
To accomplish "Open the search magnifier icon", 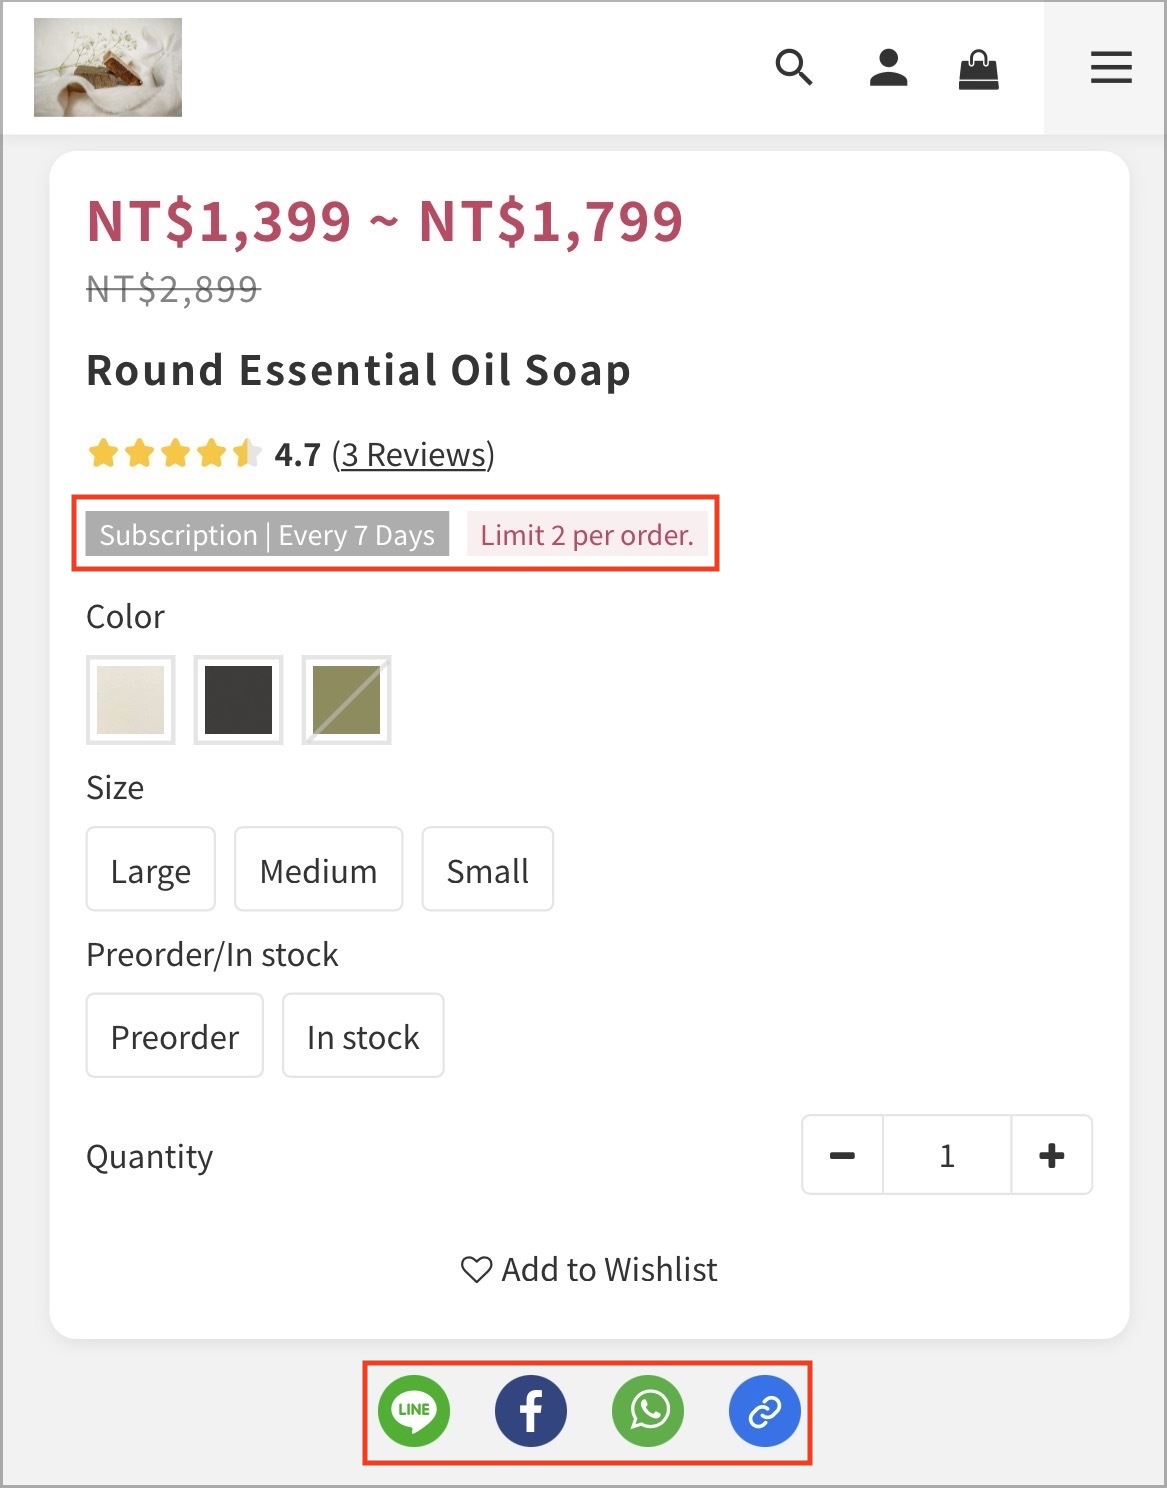I will pyautogui.click(x=794, y=68).
